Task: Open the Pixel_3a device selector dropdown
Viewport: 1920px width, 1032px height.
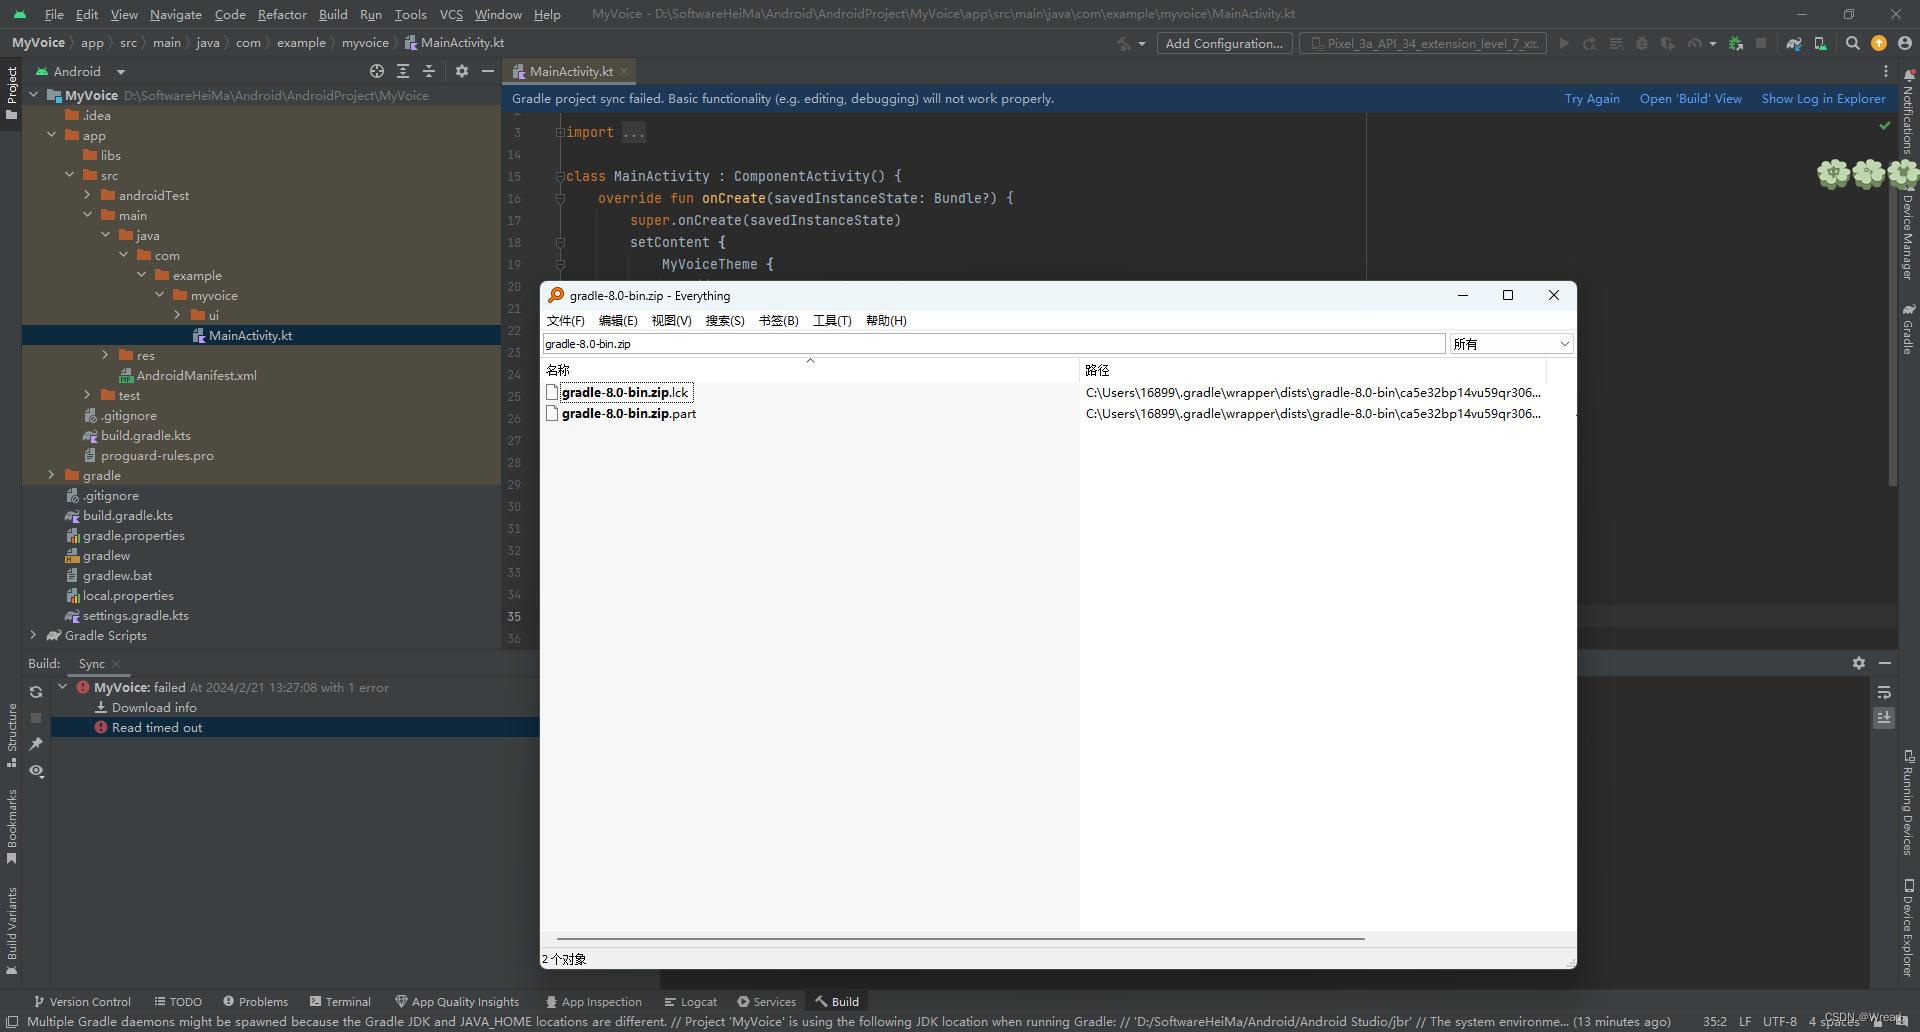Action: pyautogui.click(x=1423, y=43)
